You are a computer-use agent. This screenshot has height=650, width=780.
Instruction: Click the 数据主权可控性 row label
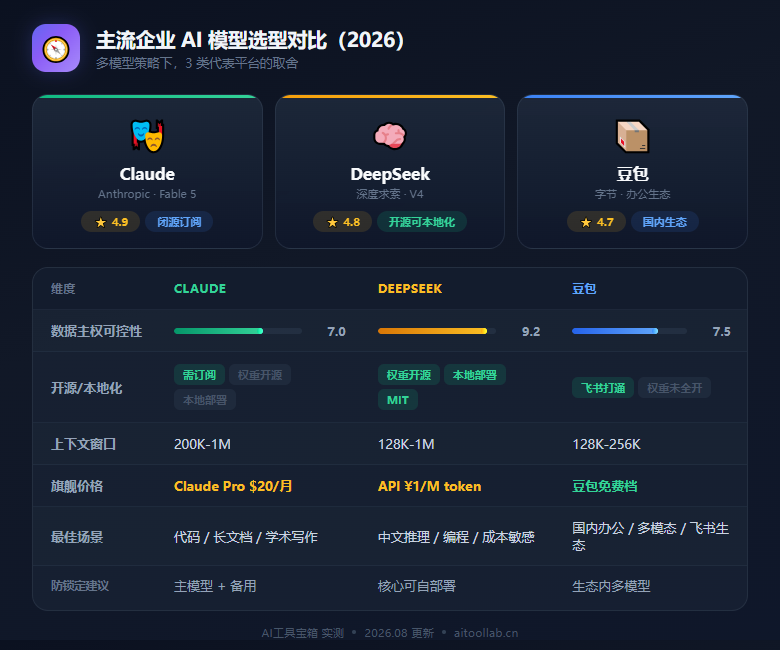point(97,331)
